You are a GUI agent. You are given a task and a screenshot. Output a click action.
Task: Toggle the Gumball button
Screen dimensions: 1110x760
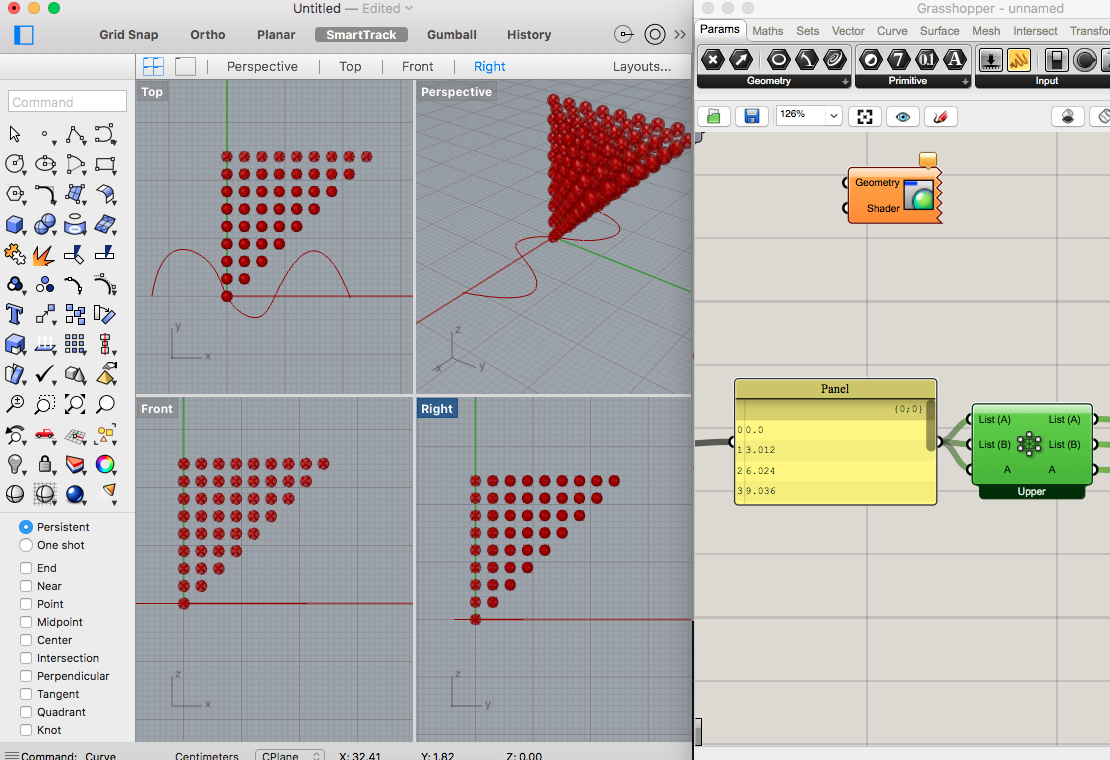point(452,35)
